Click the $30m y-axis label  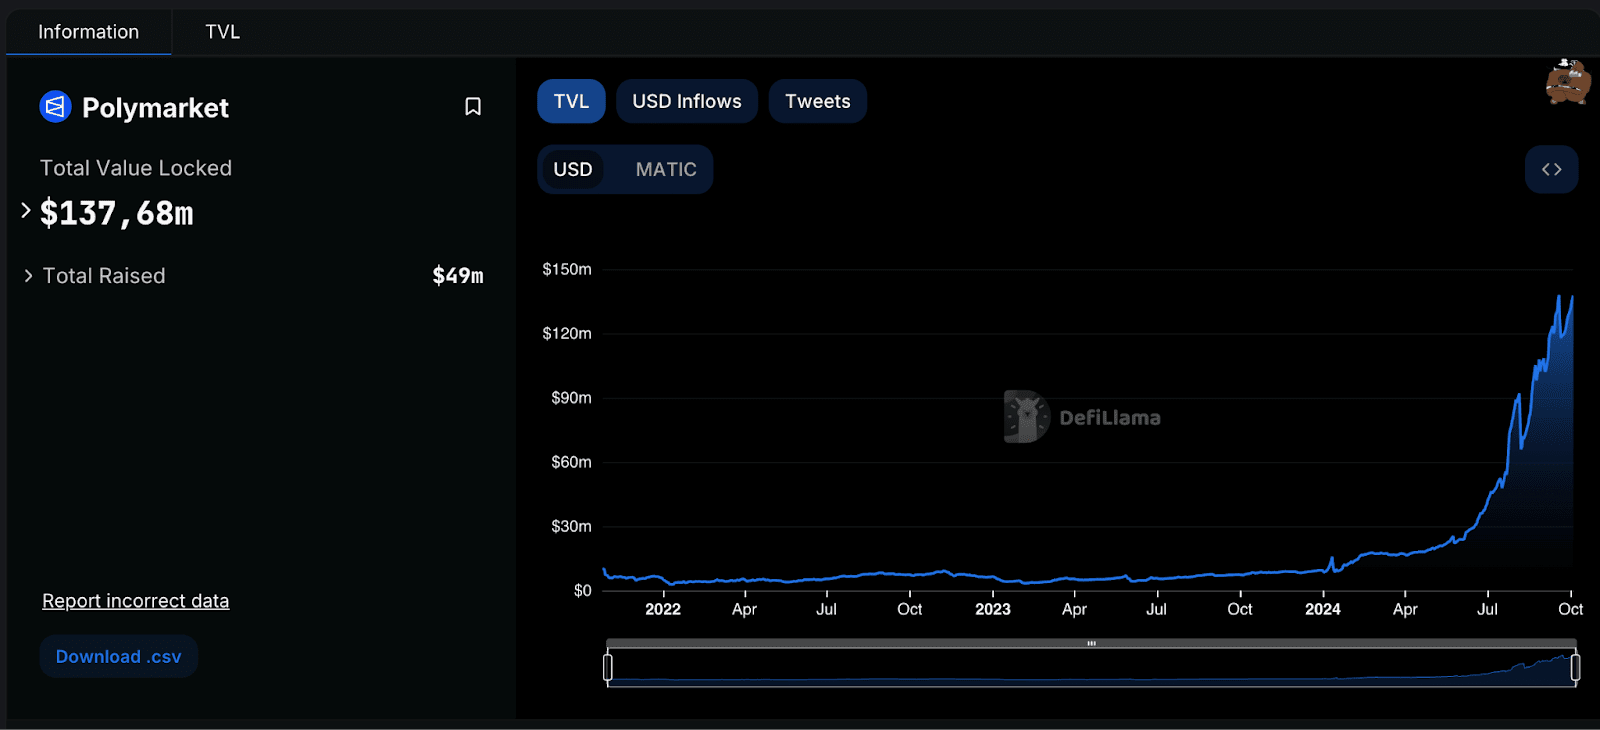(571, 526)
